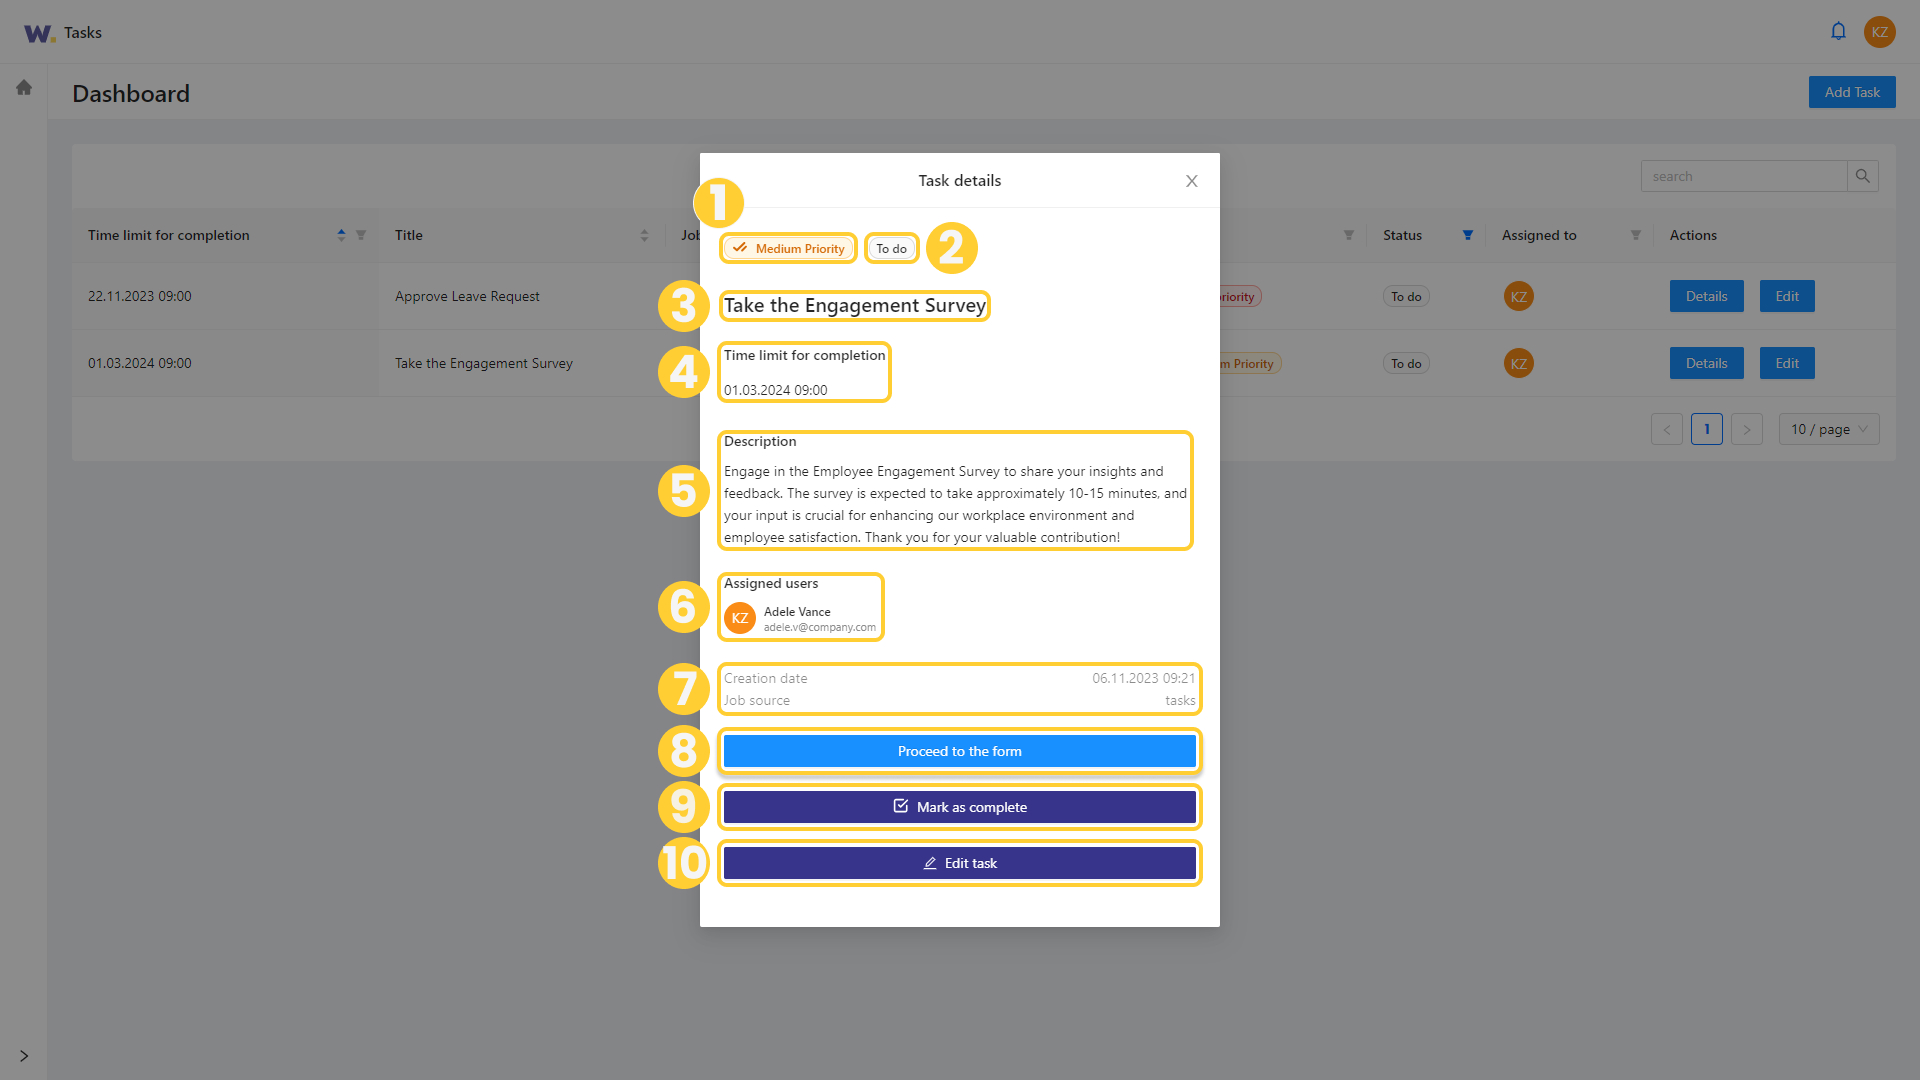Open the Status column filter icon
This screenshot has width=1920, height=1080.
click(1468, 235)
